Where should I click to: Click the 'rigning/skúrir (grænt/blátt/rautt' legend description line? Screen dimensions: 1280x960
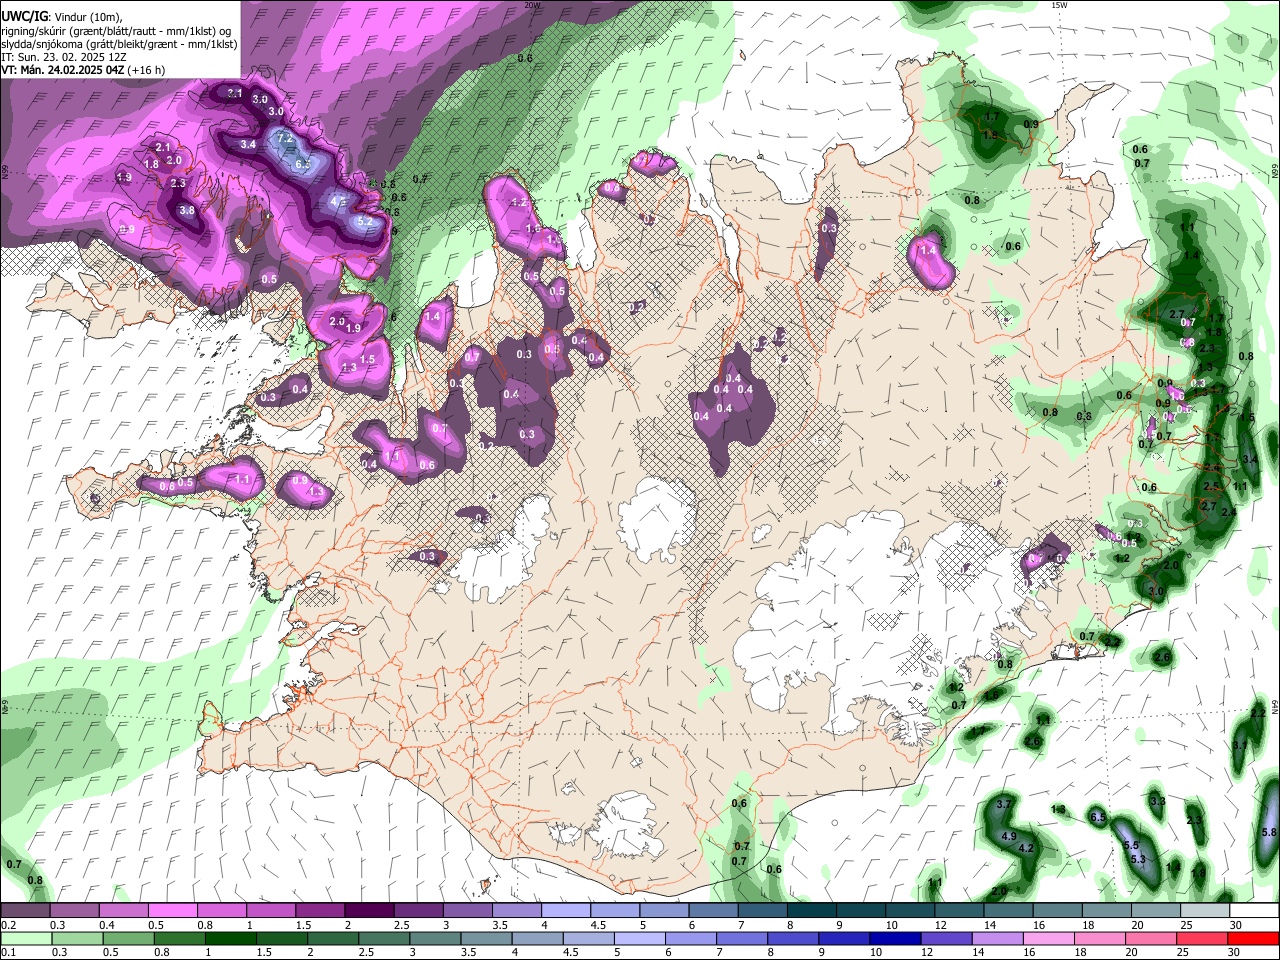tap(117, 31)
